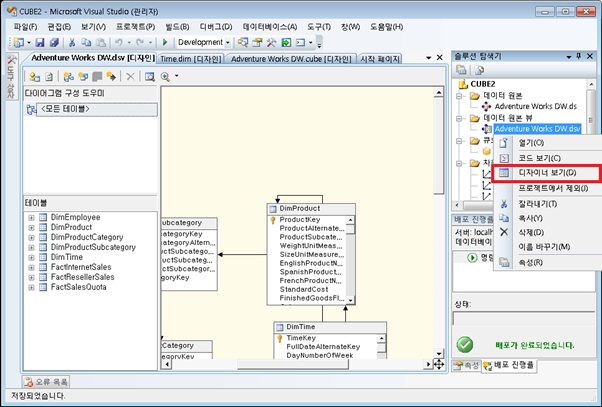Click the Show All Files icon in Solution Explorer
Image resolution: width=602 pixels, height=407 pixels.
[x=480, y=70]
